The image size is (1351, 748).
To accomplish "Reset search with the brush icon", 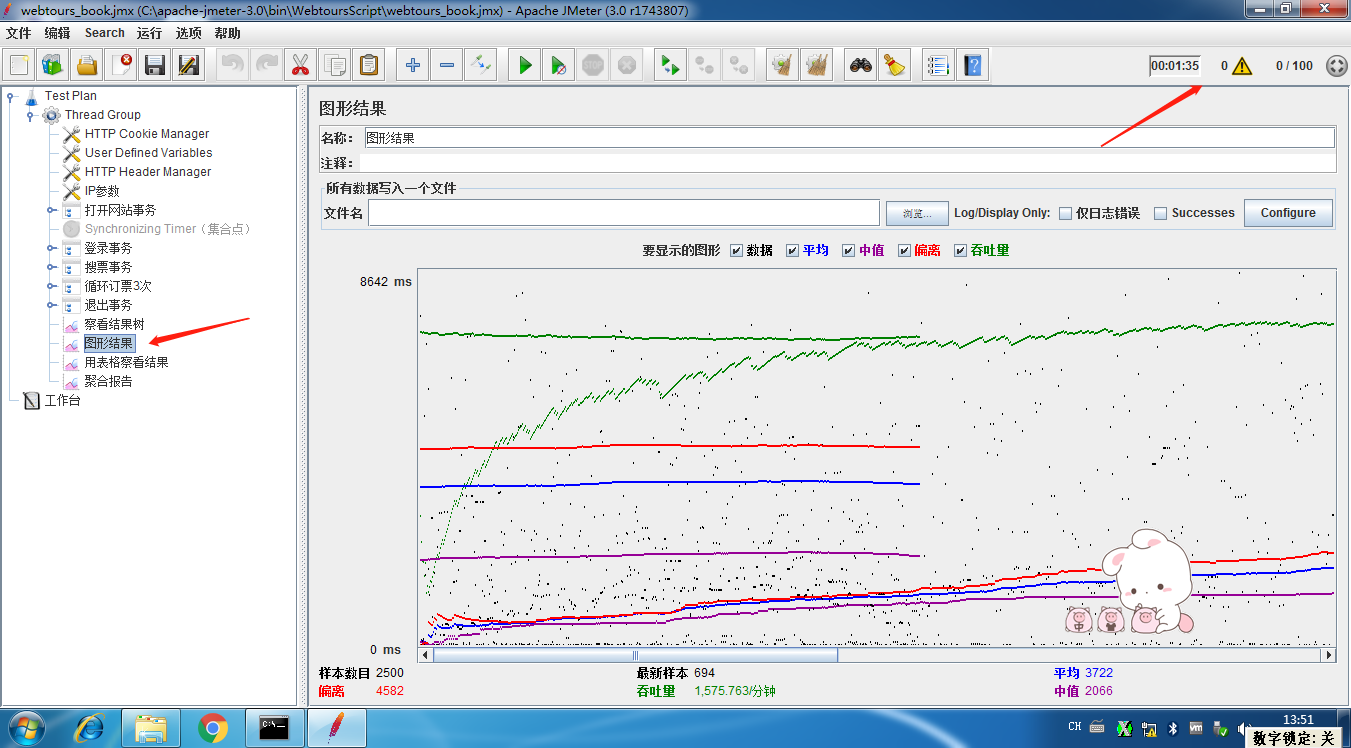I will pyautogui.click(x=895, y=66).
